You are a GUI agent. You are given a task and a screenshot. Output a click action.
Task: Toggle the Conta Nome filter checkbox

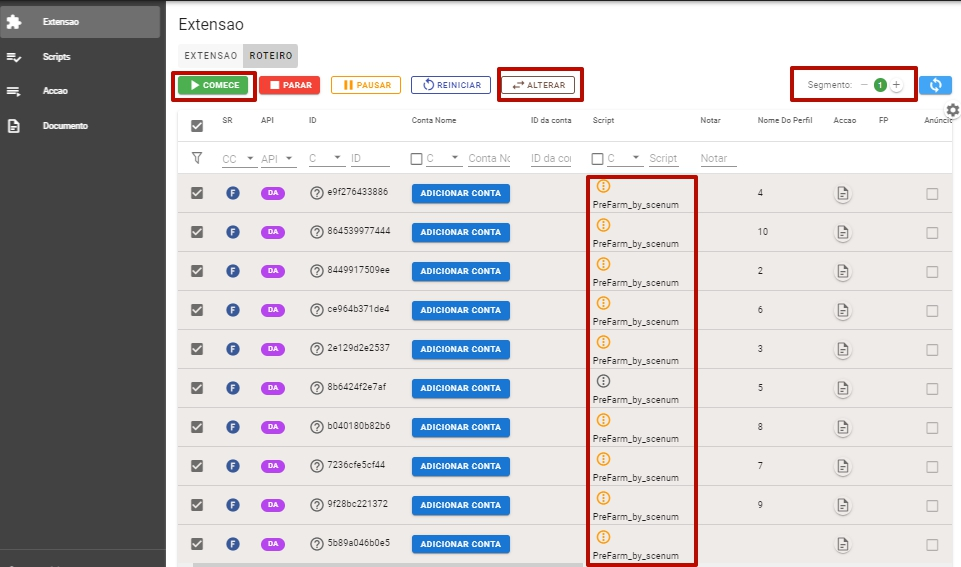click(416, 159)
